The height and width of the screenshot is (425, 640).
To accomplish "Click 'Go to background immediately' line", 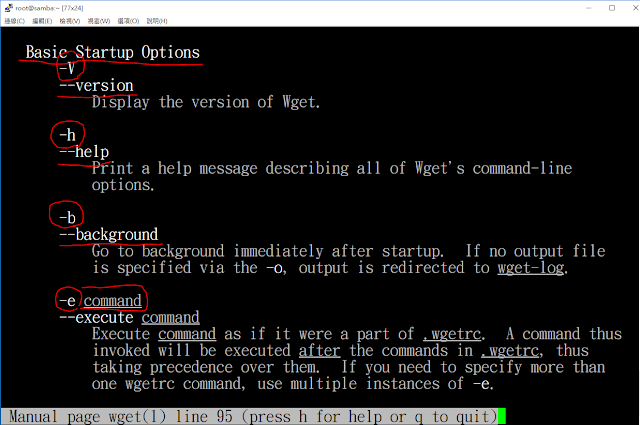I will click(x=348, y=251).
